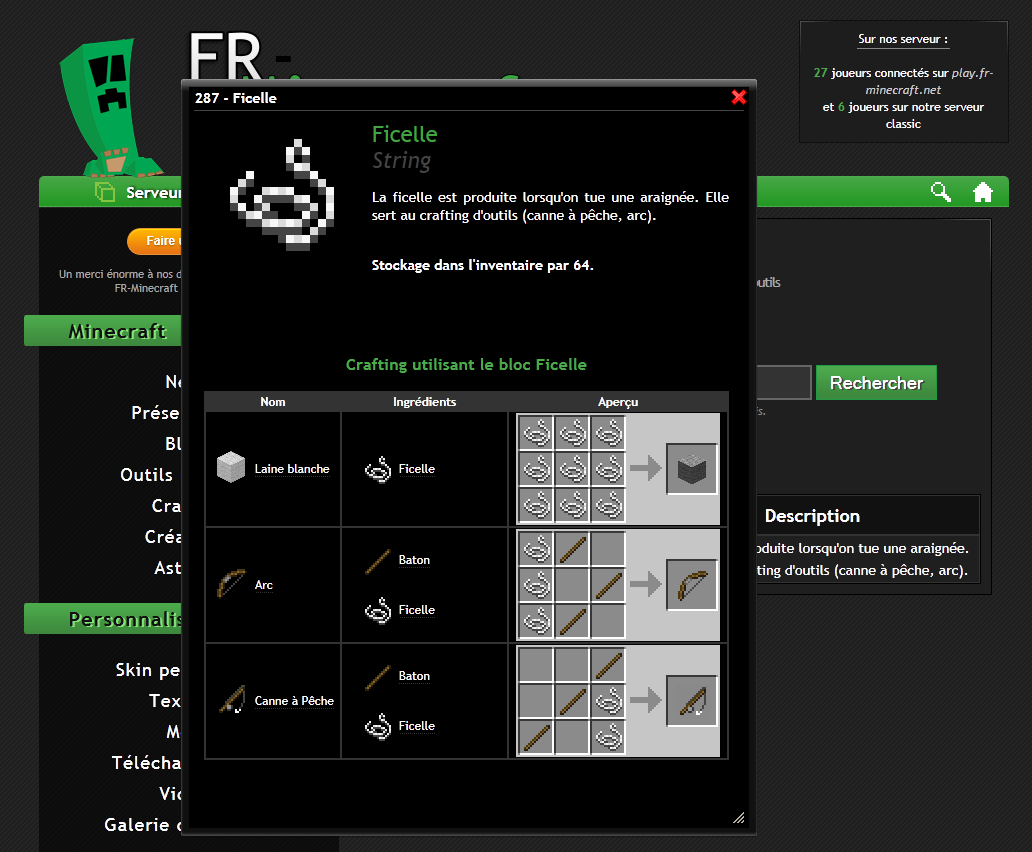Open the Ficelle link in Canne à Pêche row
Image resolution: width=1032 pixels, height=852 pixels.
click(417, 726)
